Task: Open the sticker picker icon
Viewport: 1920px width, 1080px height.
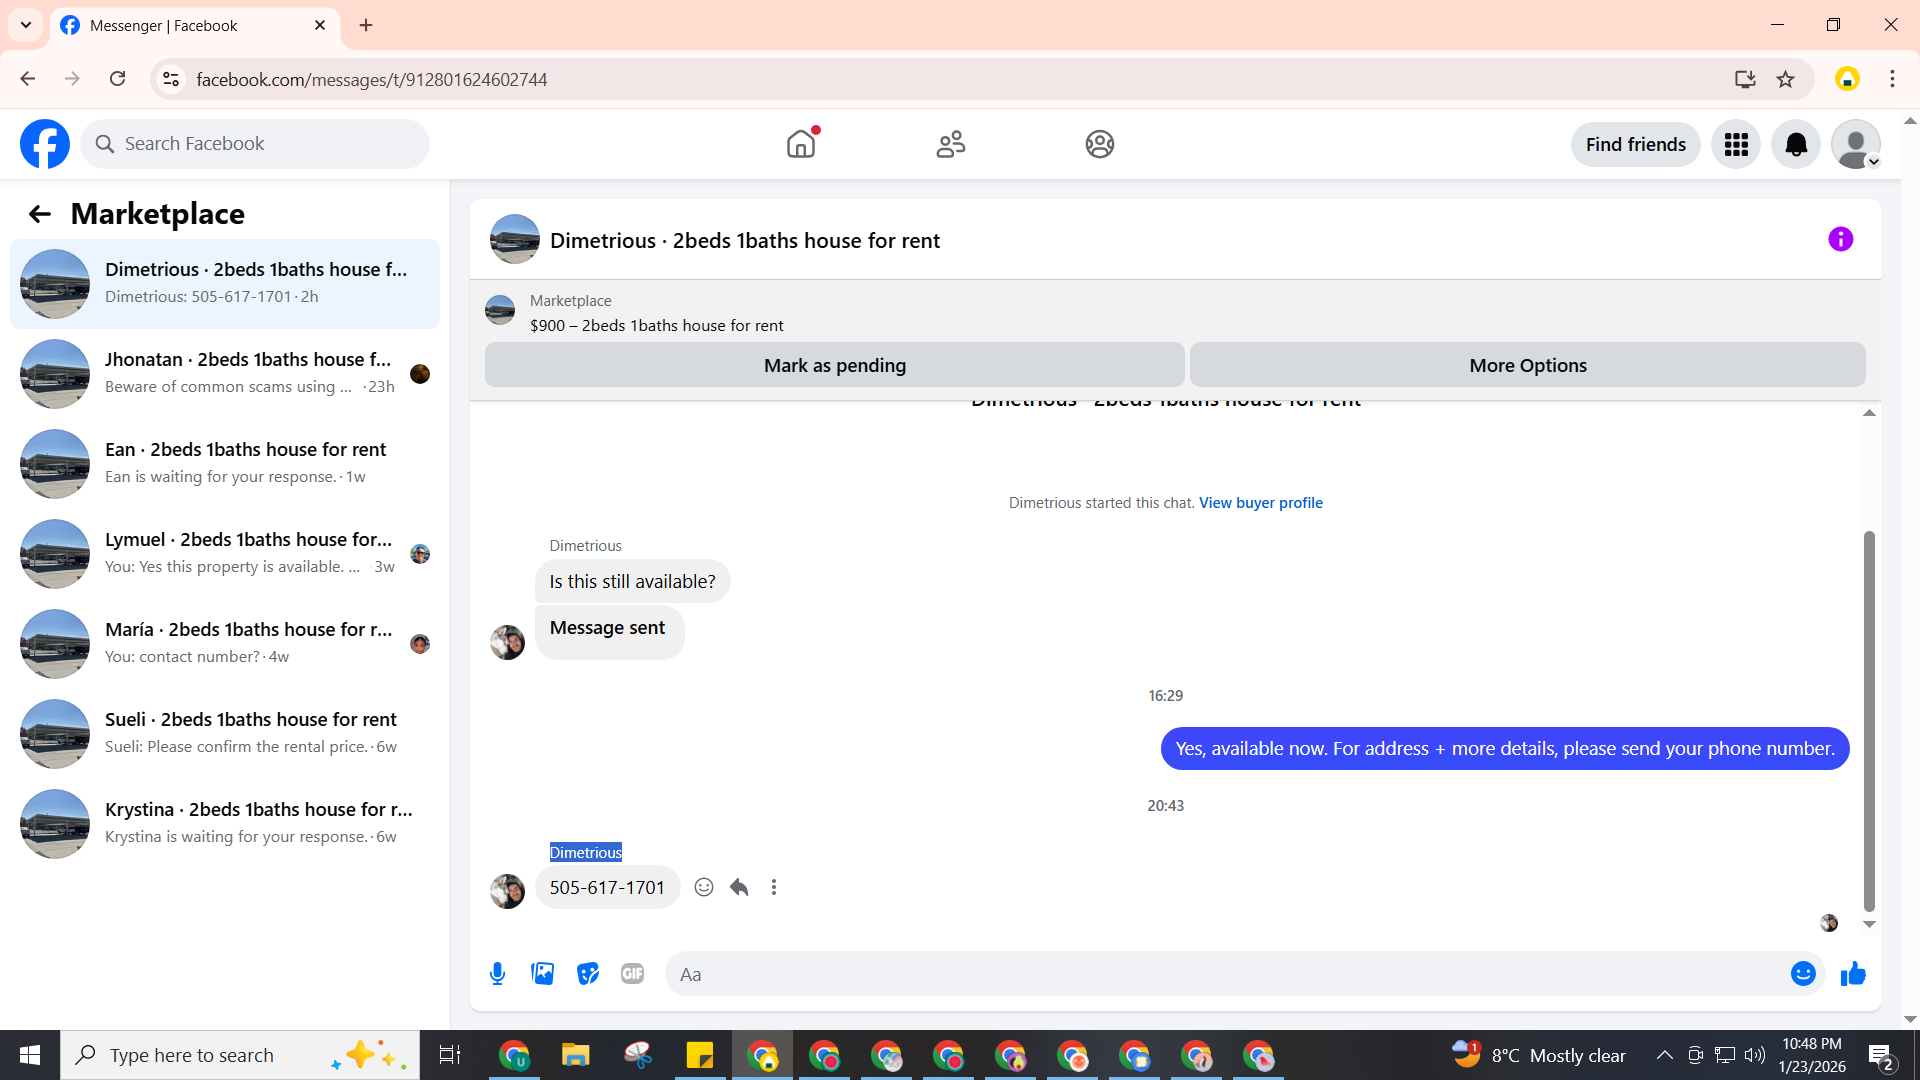Action: click(588, 974)
